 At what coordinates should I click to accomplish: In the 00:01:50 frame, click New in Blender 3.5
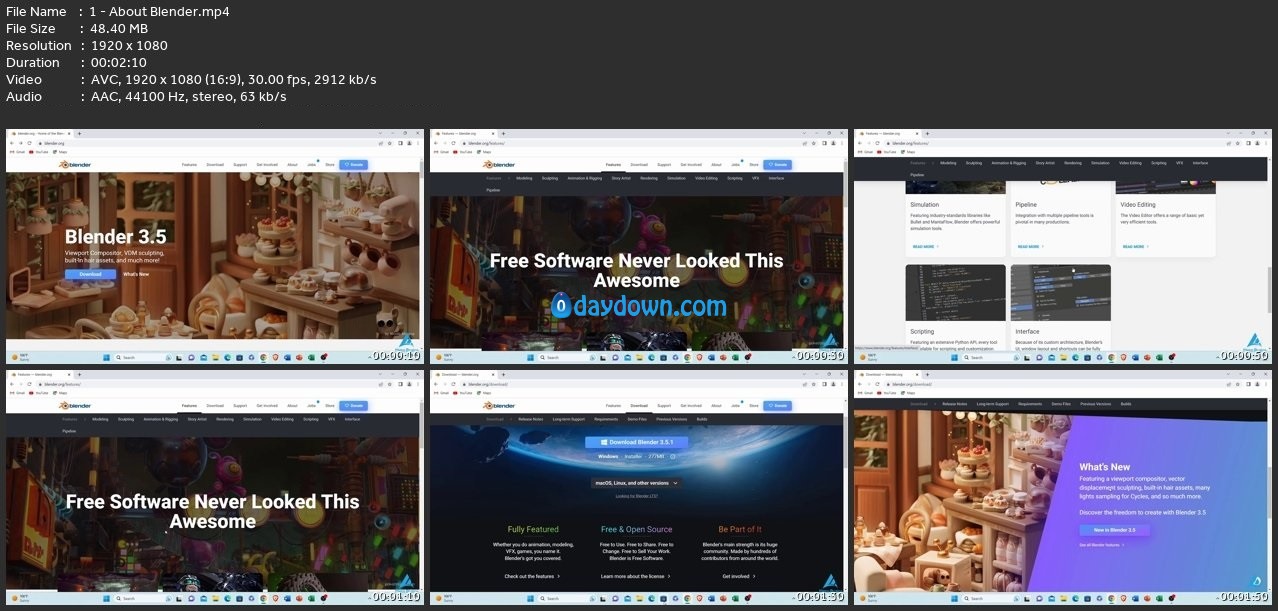click(x=1114, y=529)
